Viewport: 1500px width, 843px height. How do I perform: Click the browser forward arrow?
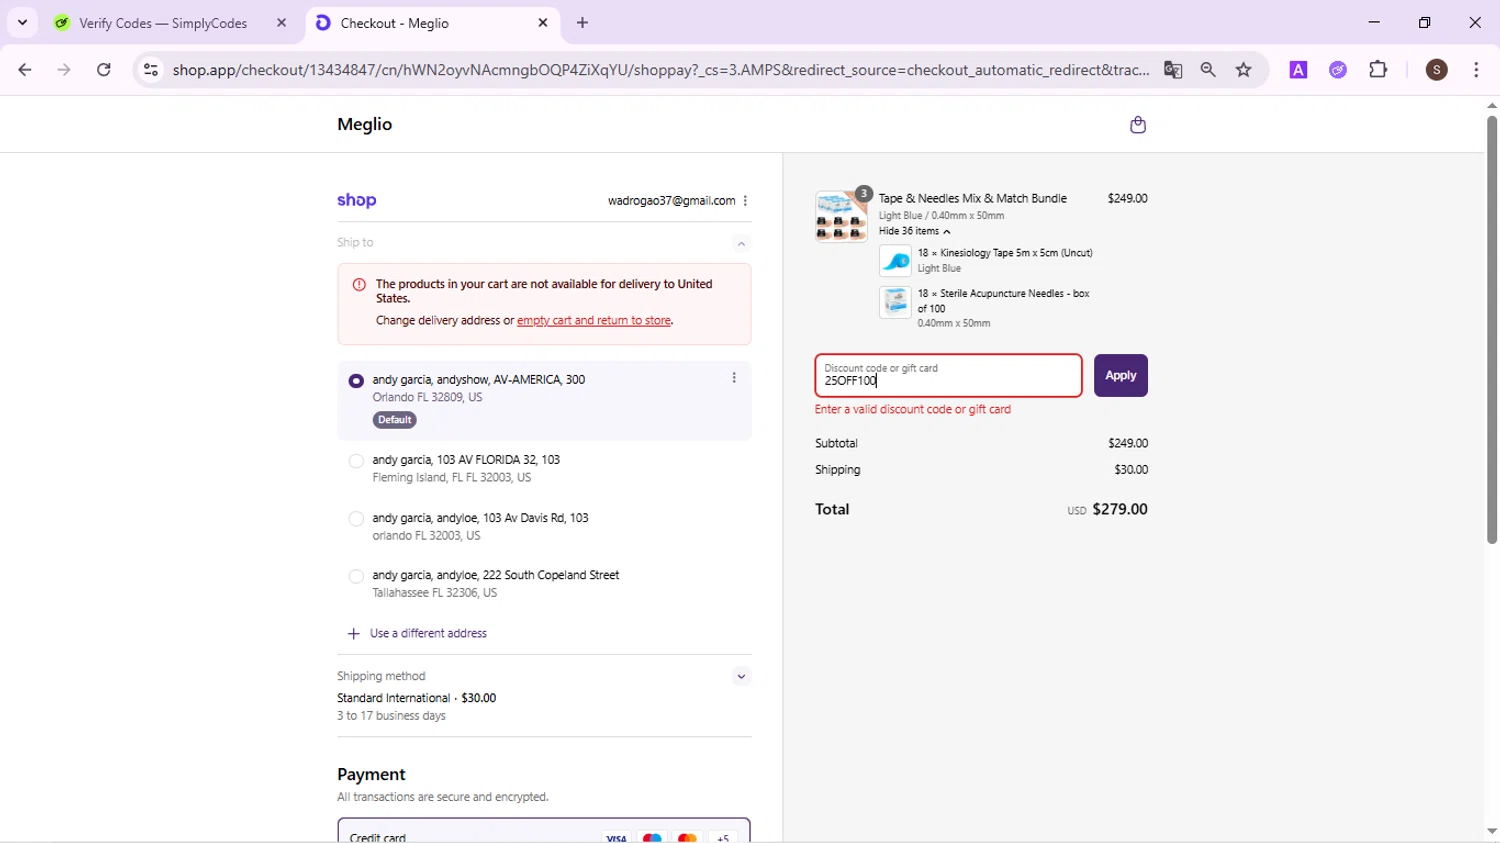coord(64,70)
